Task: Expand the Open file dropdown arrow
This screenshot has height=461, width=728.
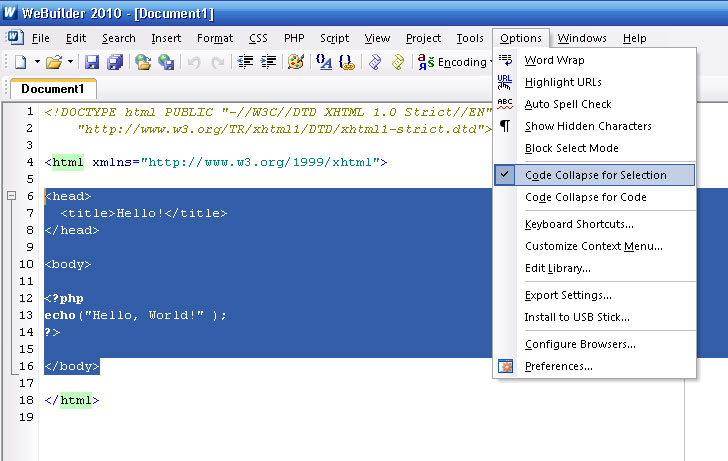Action: 70,62
